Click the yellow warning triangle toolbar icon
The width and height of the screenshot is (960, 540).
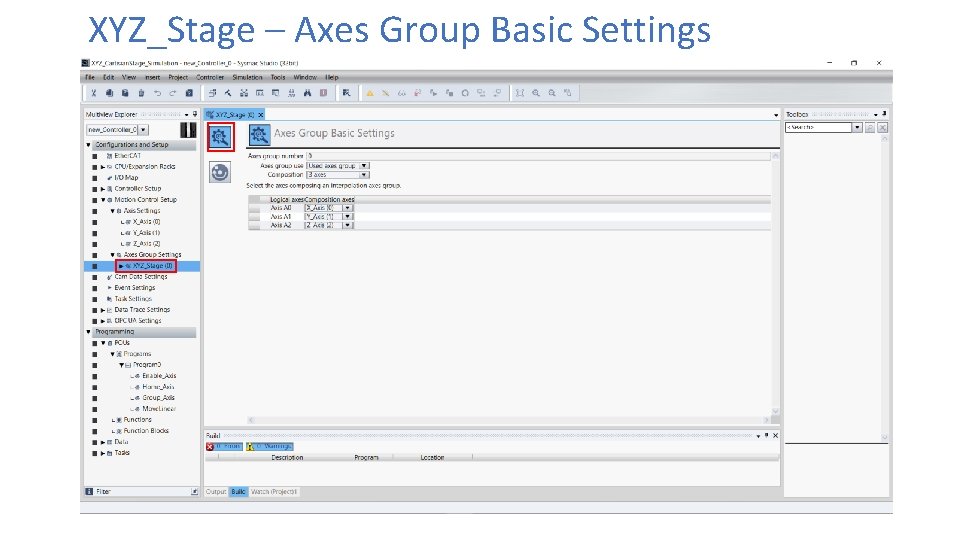(370, 93)
